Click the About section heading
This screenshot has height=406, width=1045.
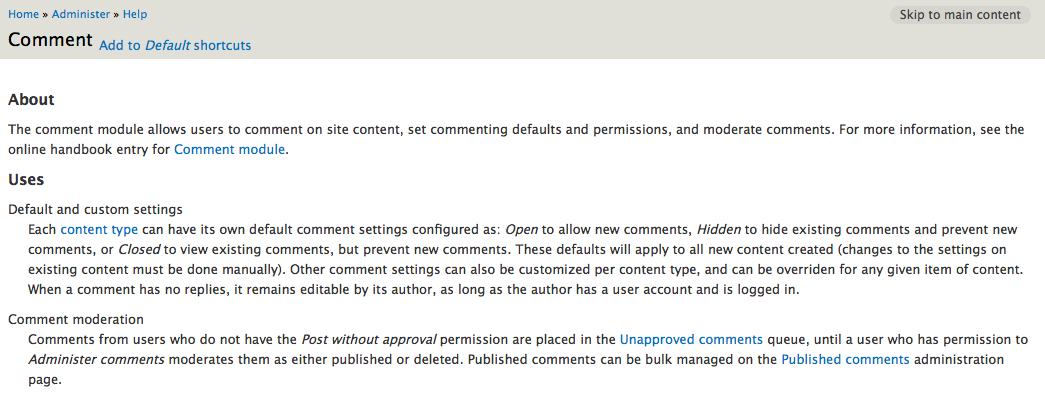[31, 100]
